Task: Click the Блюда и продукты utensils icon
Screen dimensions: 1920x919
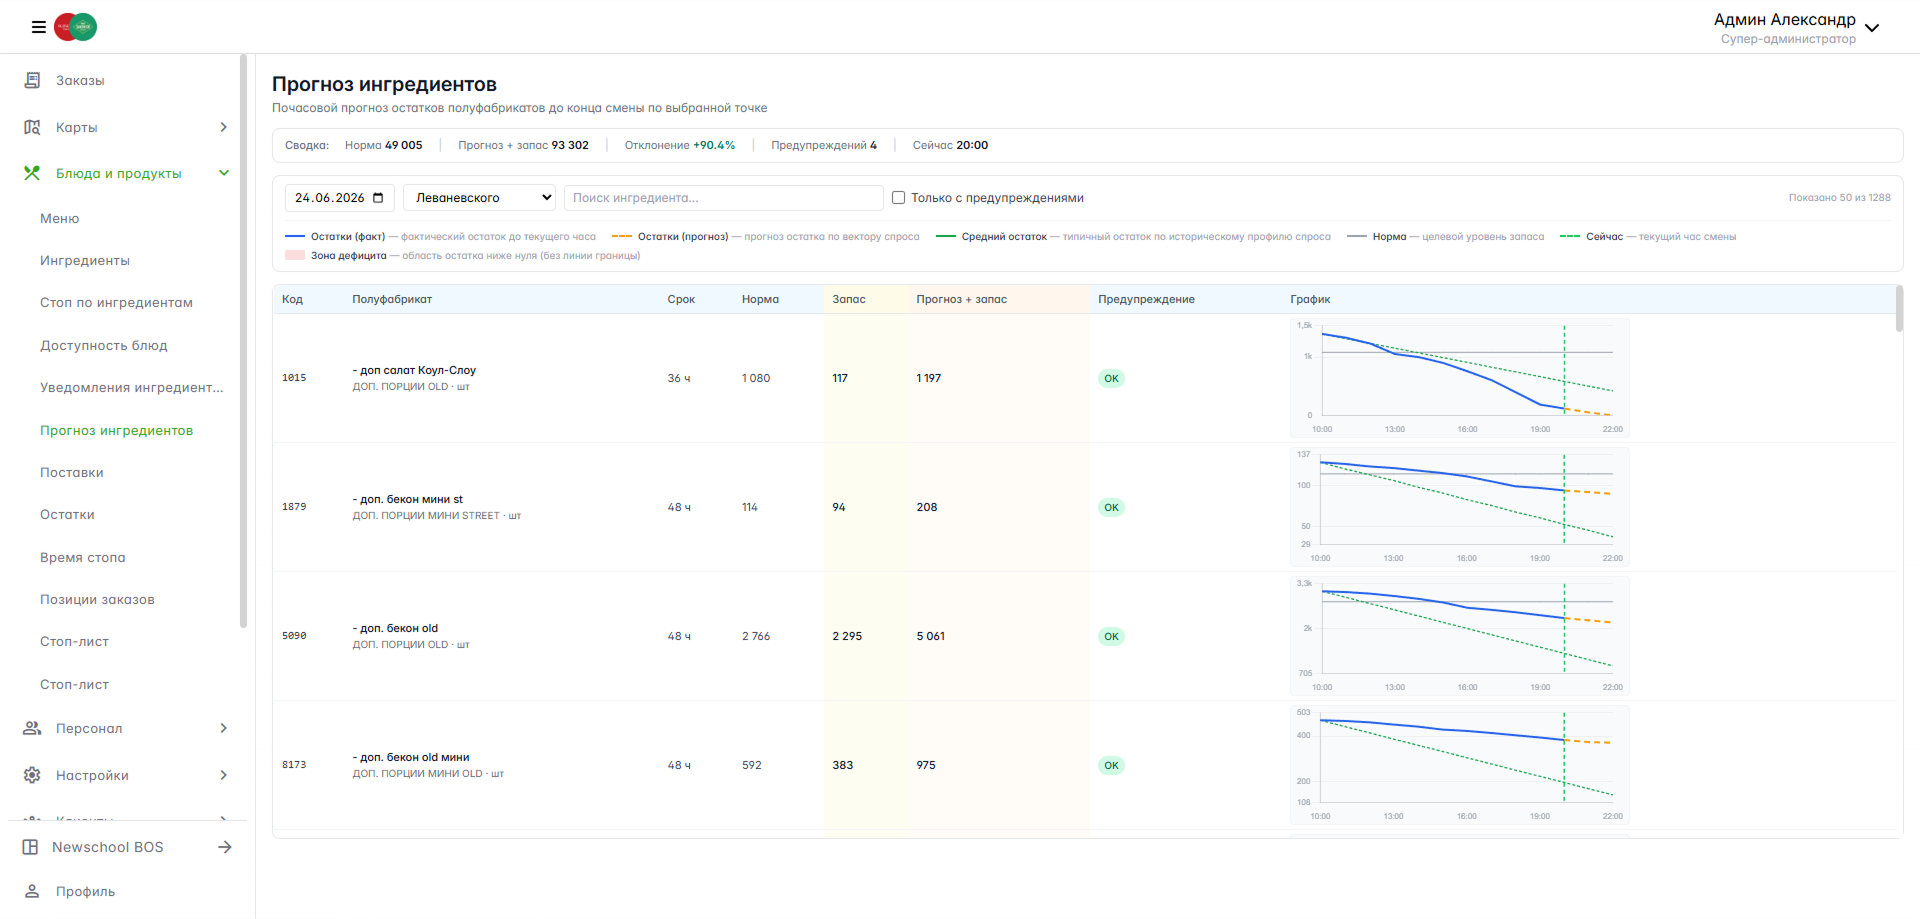Action: pos(32,173)
